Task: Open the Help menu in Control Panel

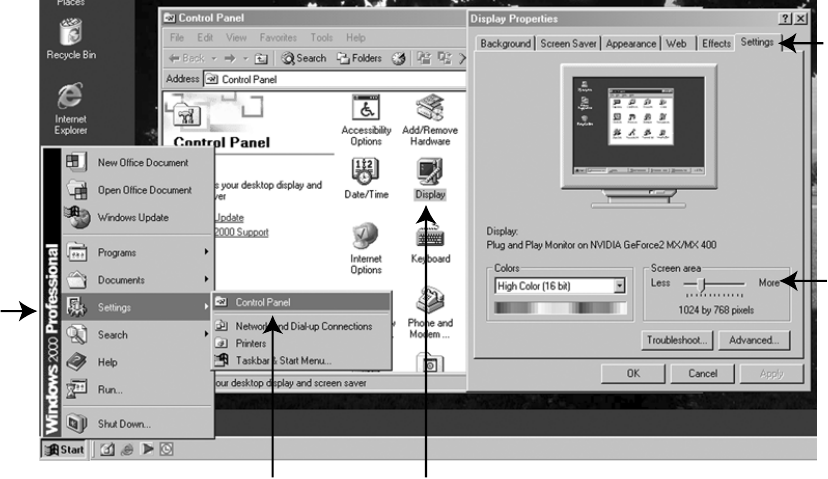Action: tap(355, 37)
